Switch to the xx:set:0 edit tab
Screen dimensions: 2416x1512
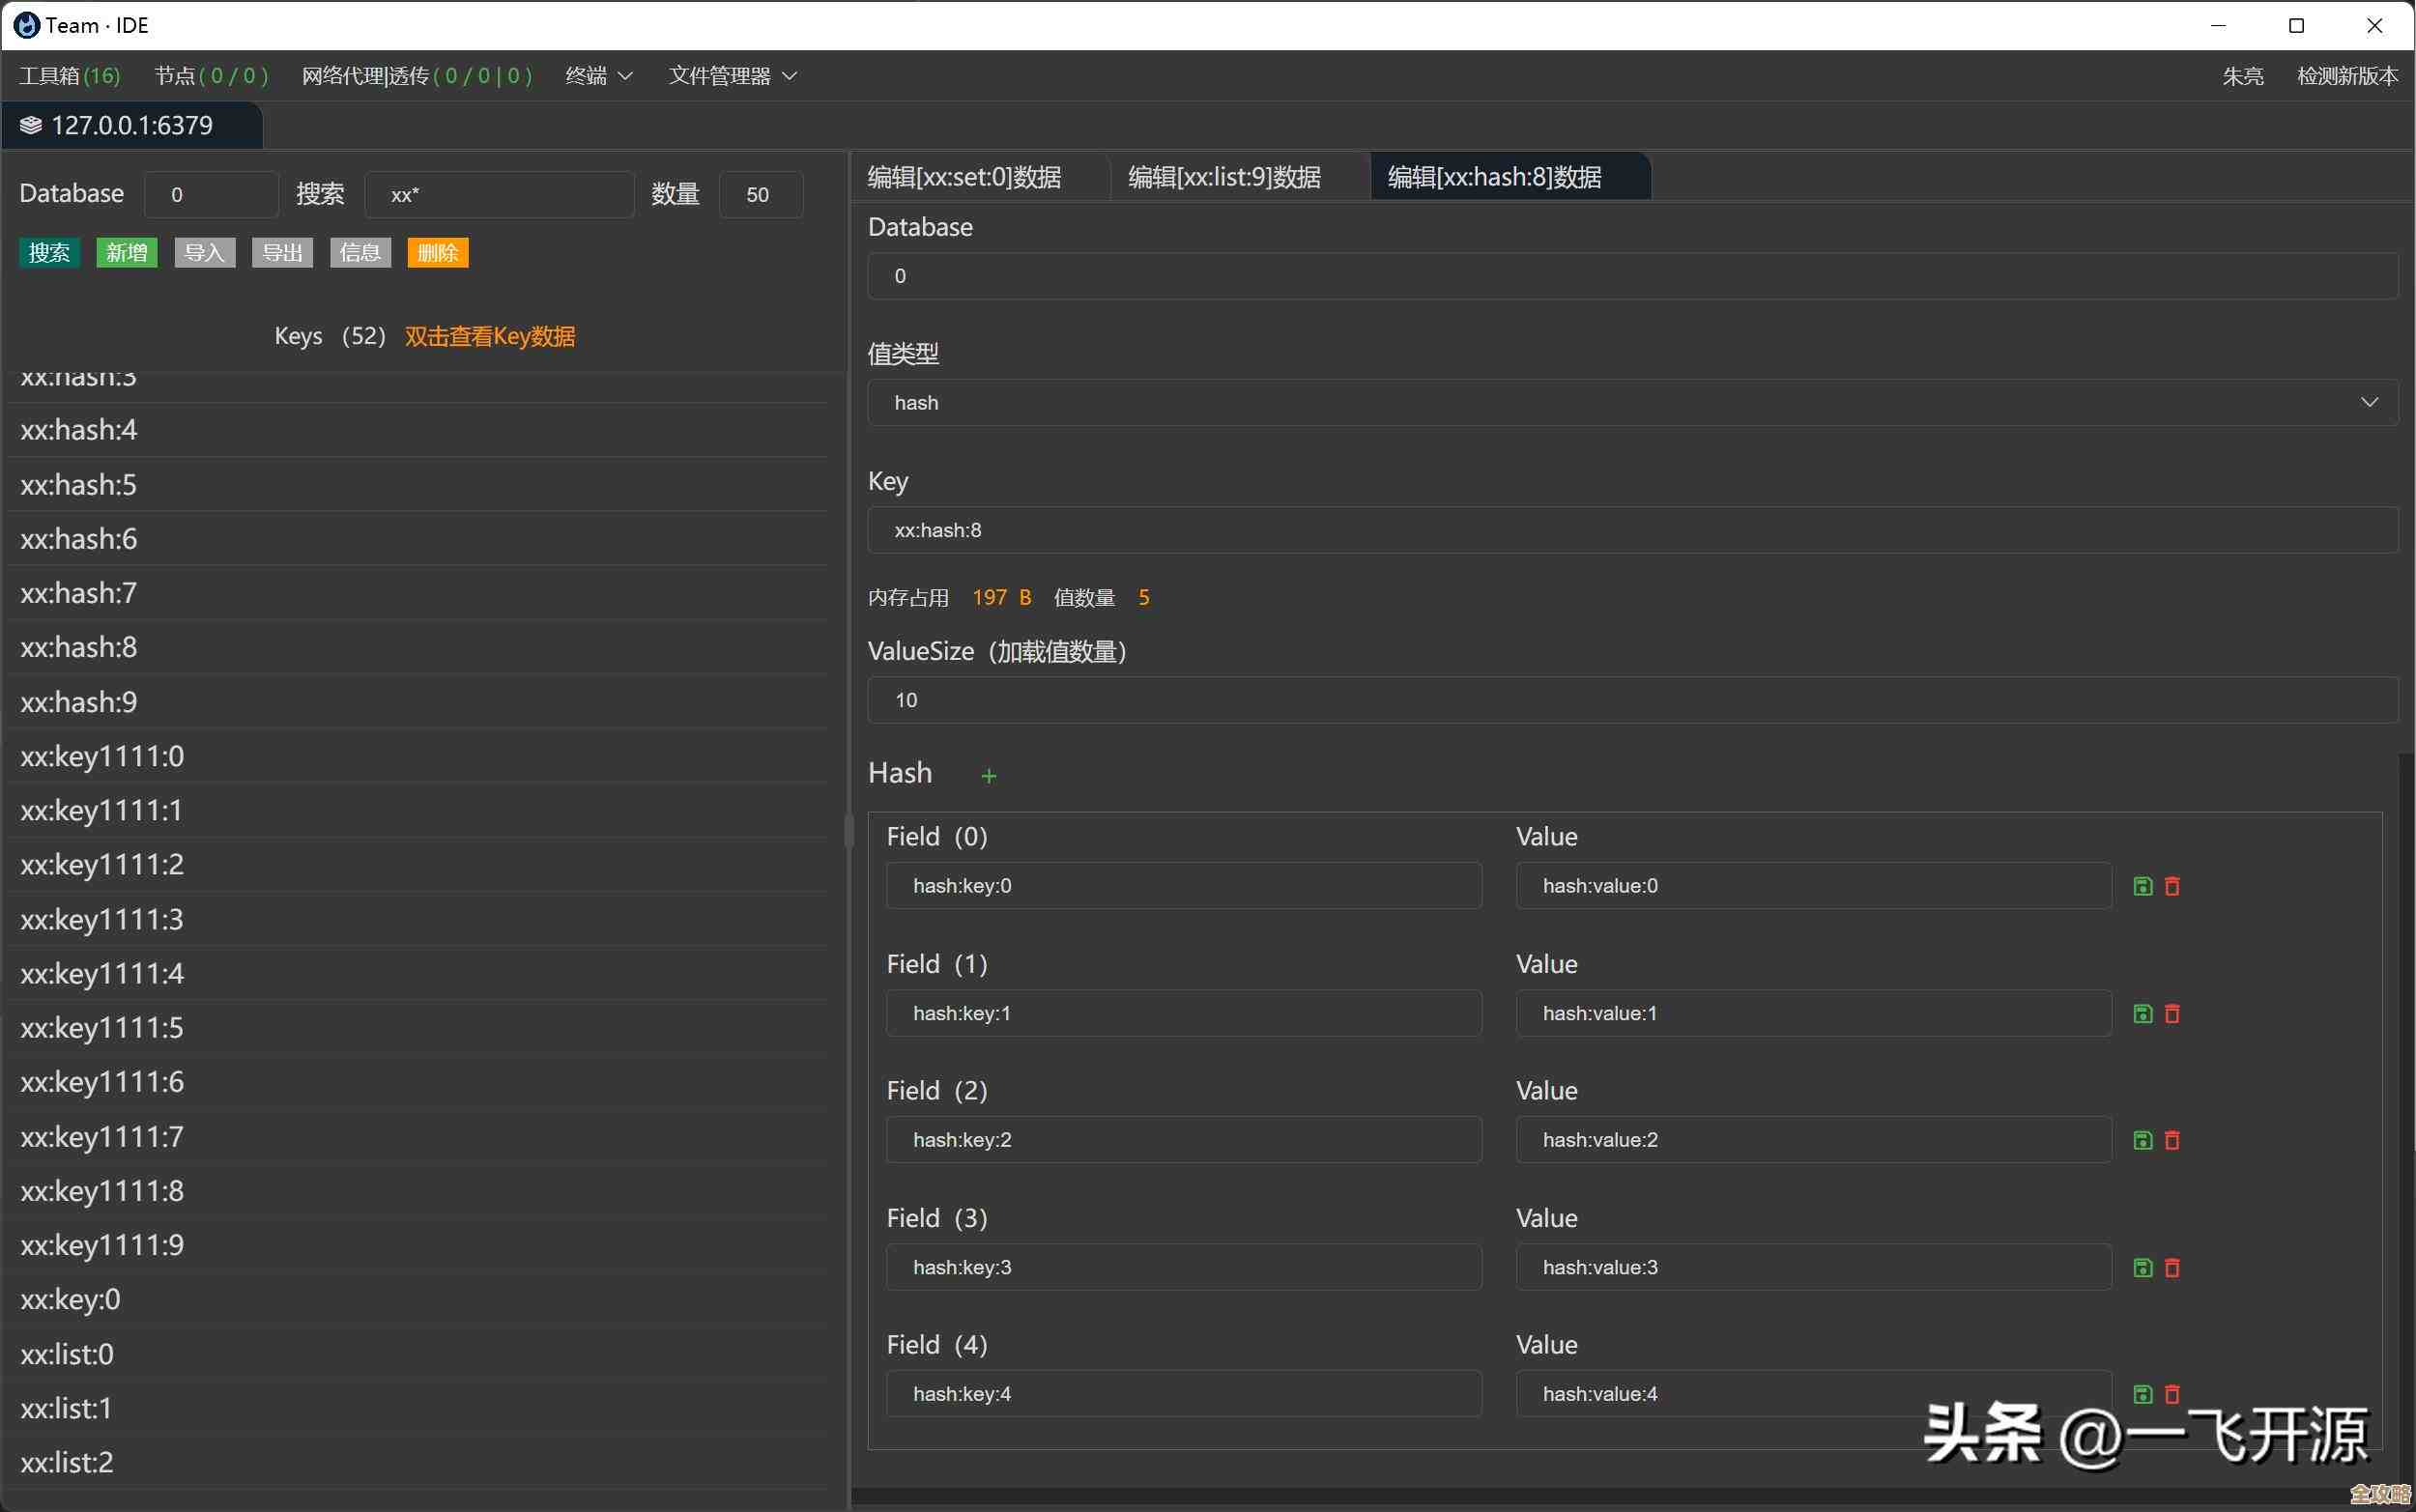tap(965, 178)
